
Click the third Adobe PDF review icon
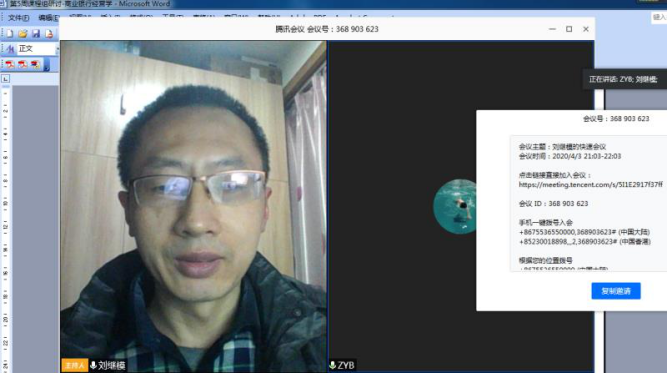click(x=35, y=64)
